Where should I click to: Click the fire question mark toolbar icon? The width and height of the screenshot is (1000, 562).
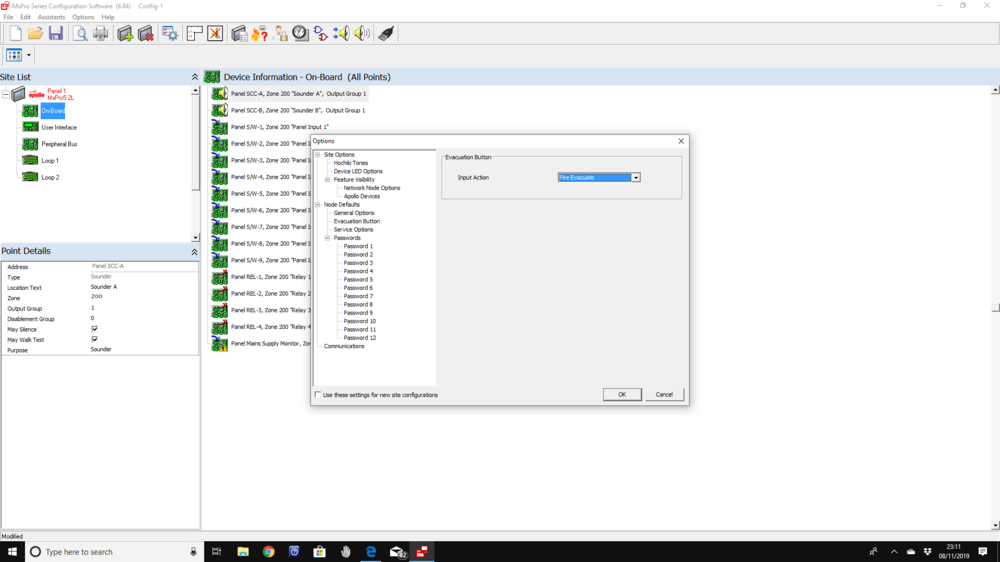[259, 34]
